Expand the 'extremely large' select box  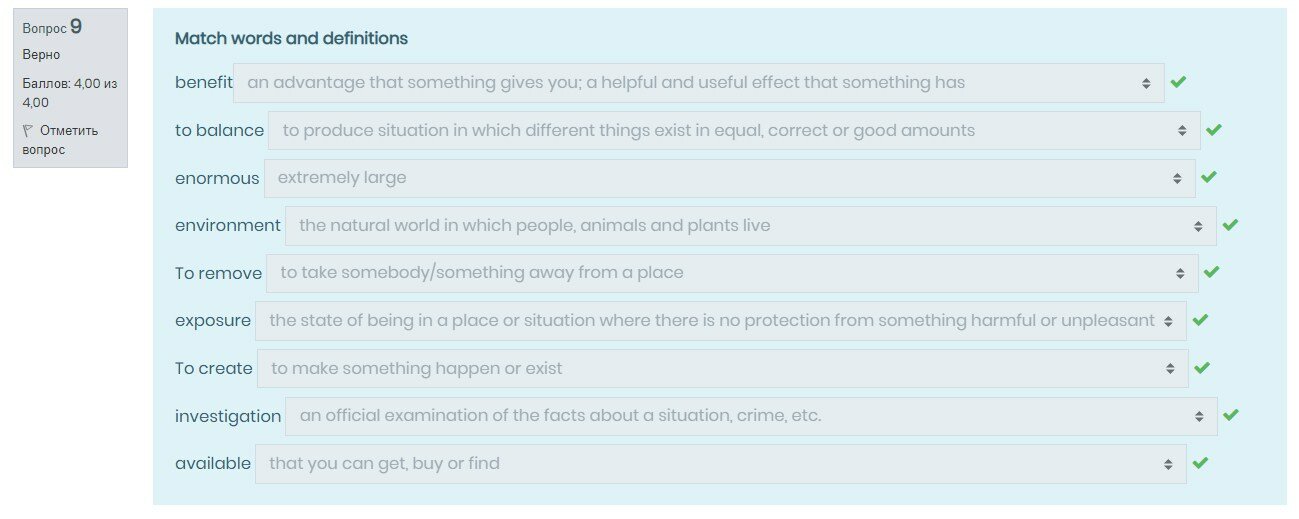(729, 178)
